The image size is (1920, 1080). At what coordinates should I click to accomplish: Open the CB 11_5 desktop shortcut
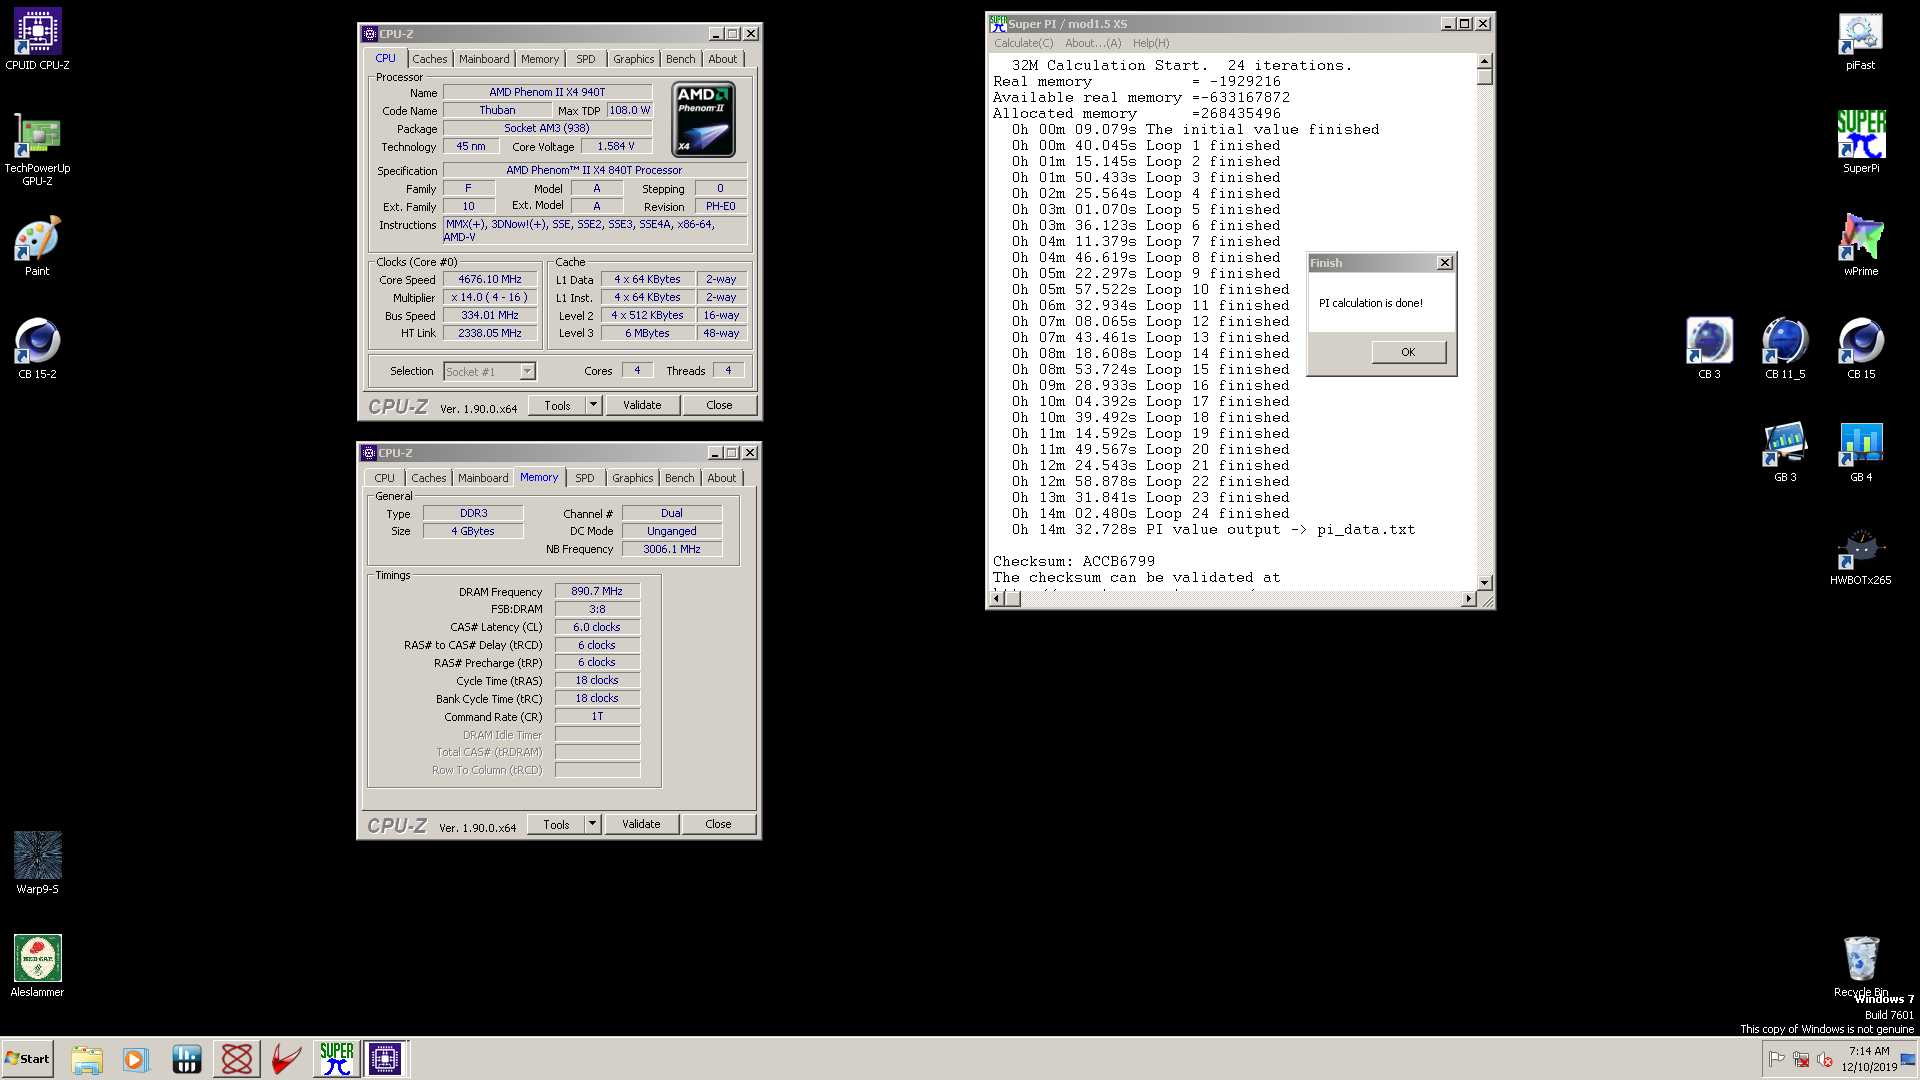click(x=1785, y=349)
